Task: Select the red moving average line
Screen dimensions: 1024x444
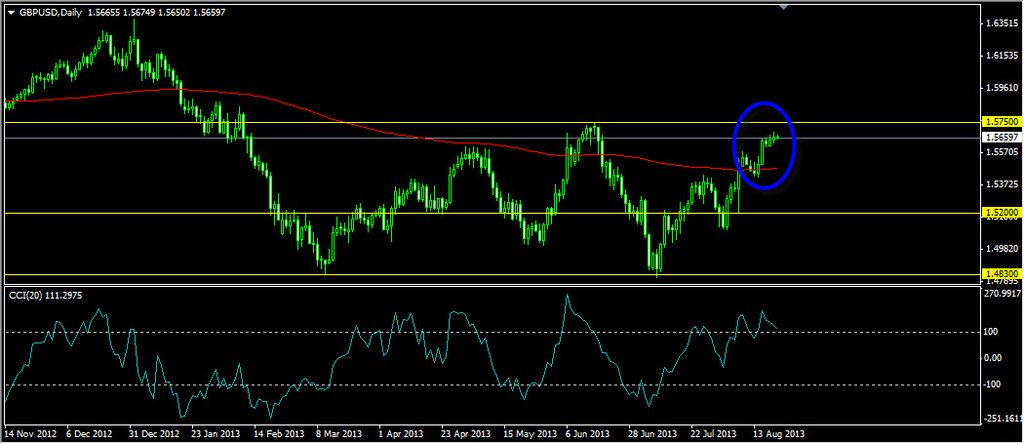Action: pos(392,132)
